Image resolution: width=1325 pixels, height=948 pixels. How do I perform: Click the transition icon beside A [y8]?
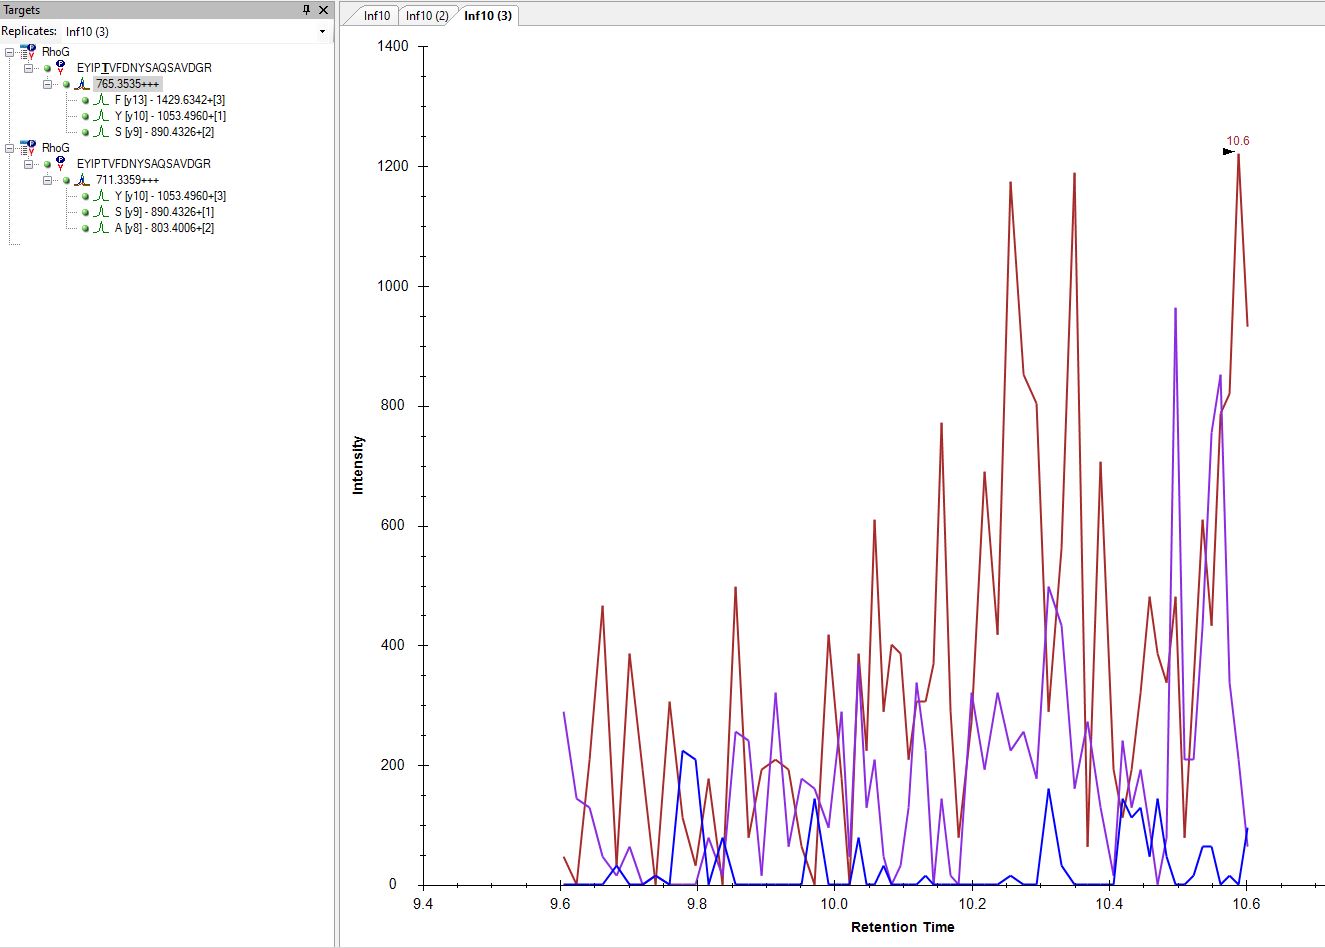pyautogui.click(x=101, y=228)
